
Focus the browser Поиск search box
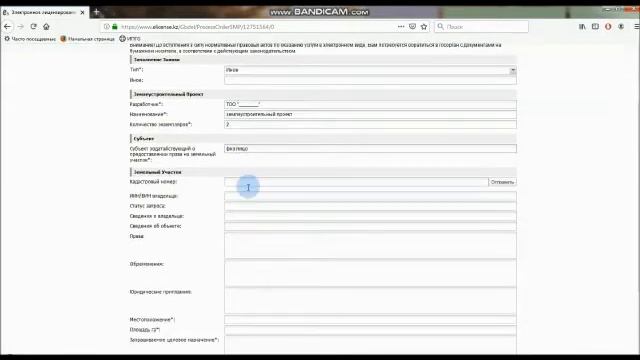click(482, 27)
